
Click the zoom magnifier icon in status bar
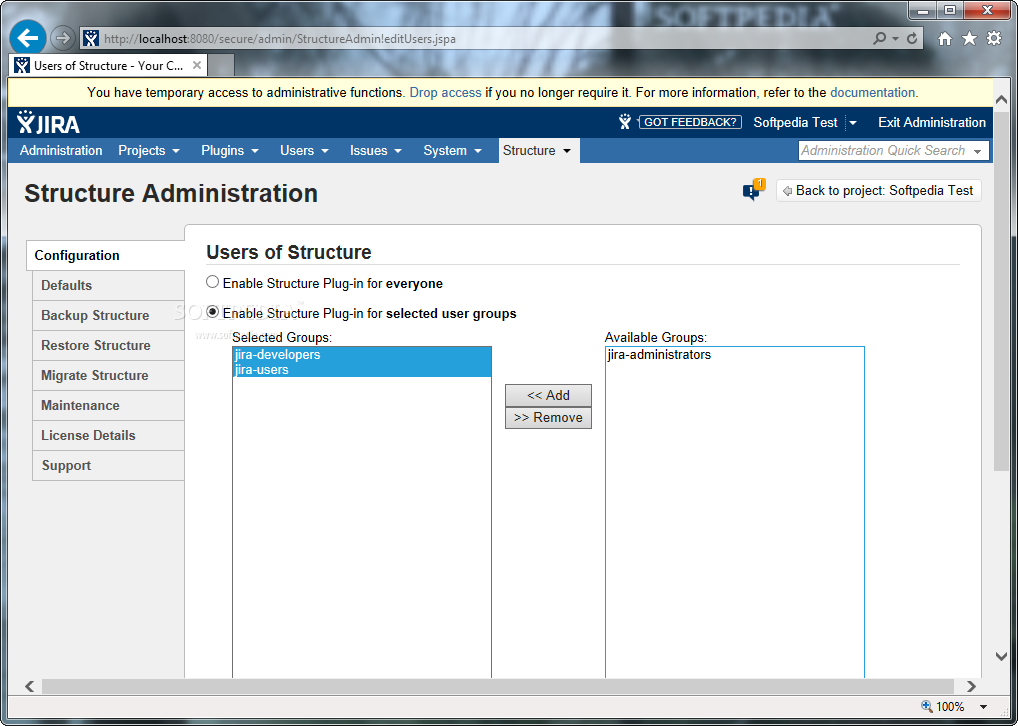pos(926,707)
